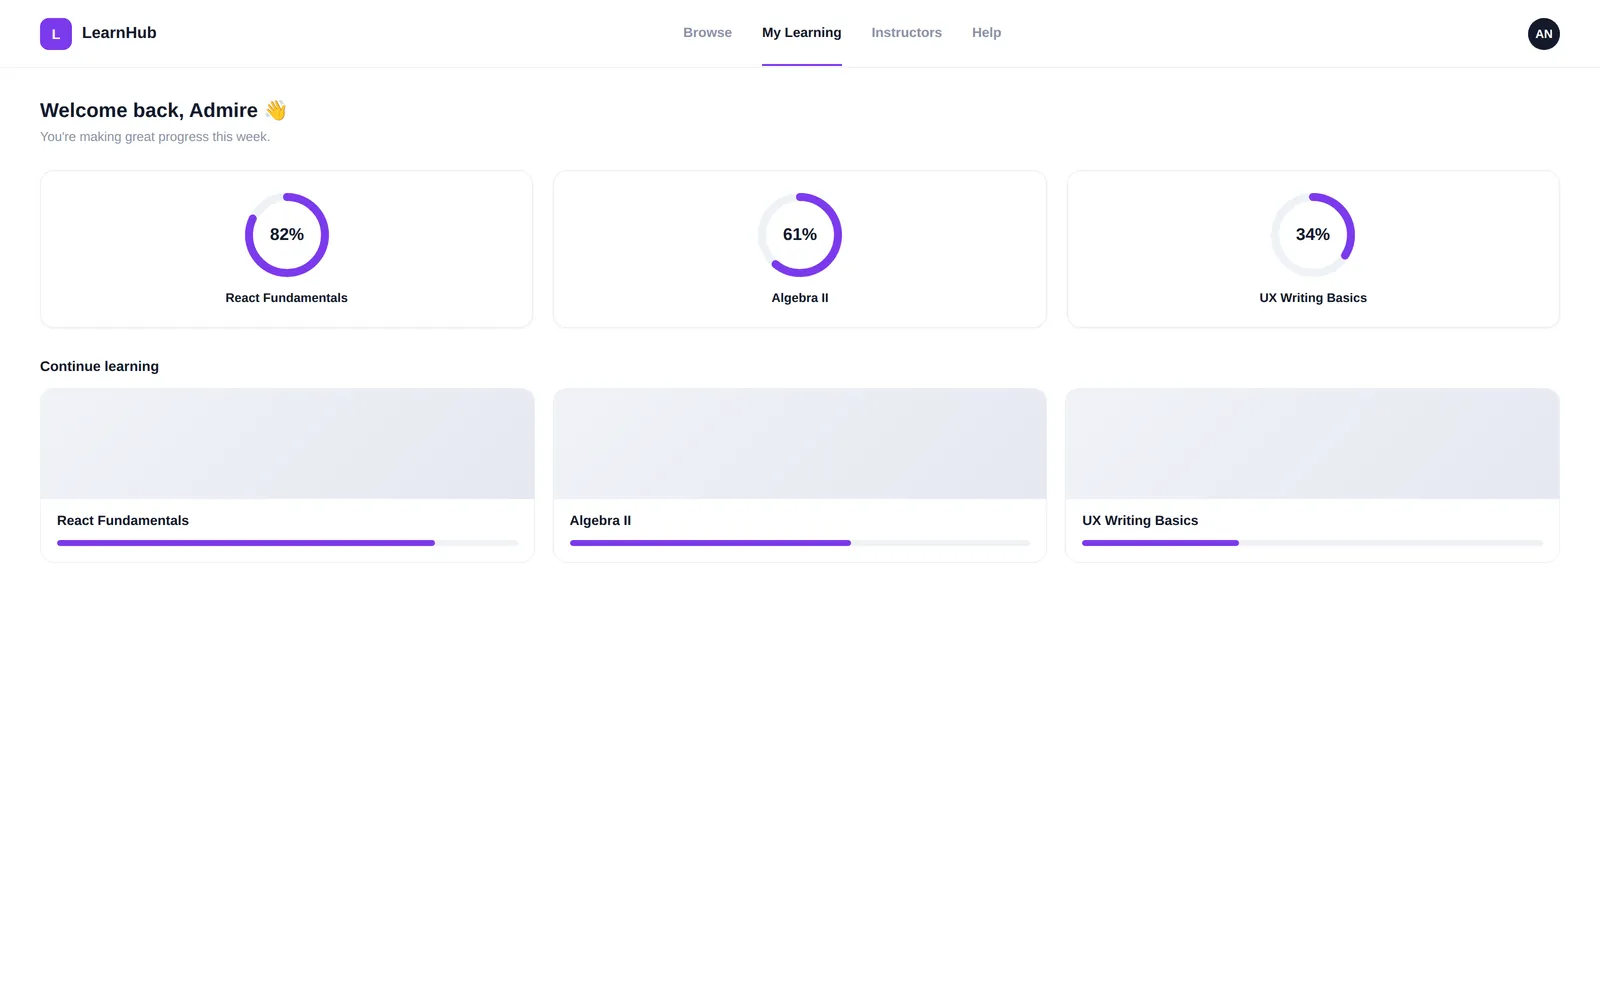Click React Fundamentals label under 82% ring
Viewport: 1600px width, 1000px height.
[x=287, y=298]
